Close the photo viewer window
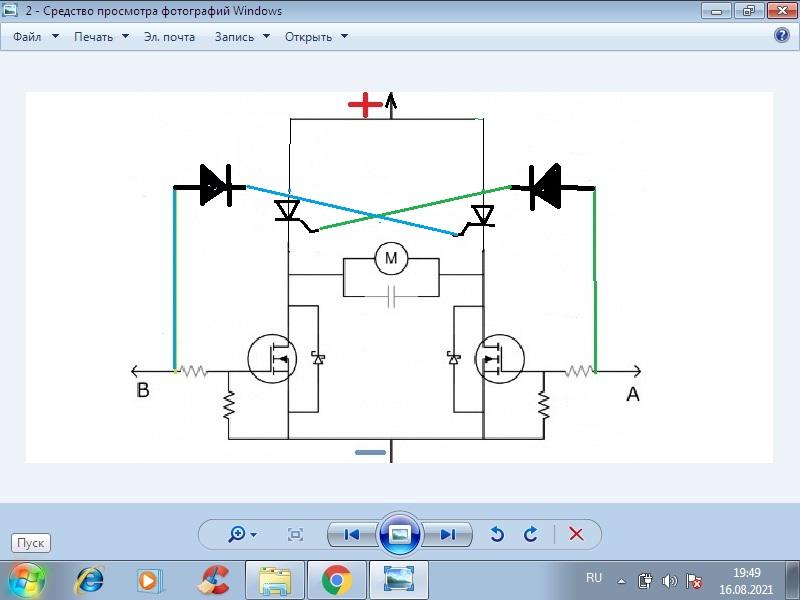This screenshot has height=600, width=800. click(x=782, y=11)
